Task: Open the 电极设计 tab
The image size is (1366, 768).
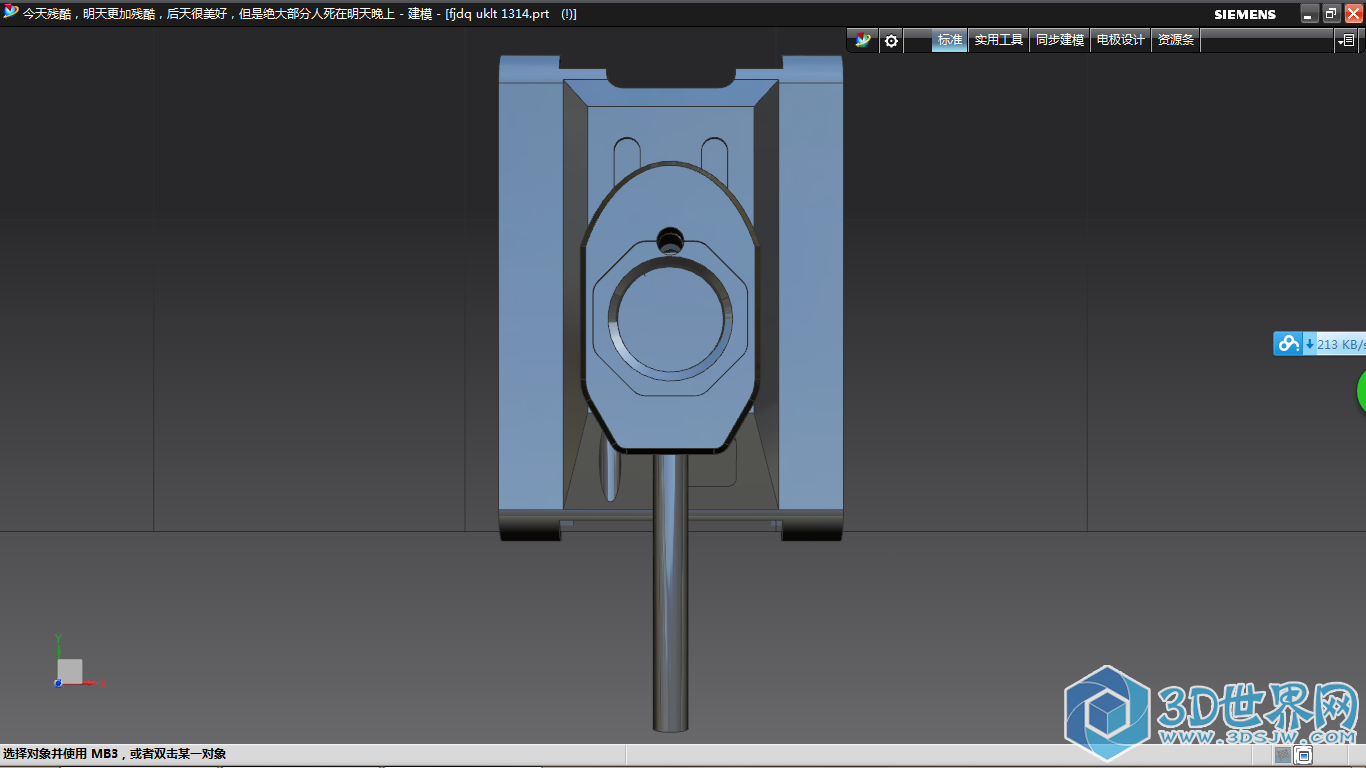Action: coord(1120,40)
